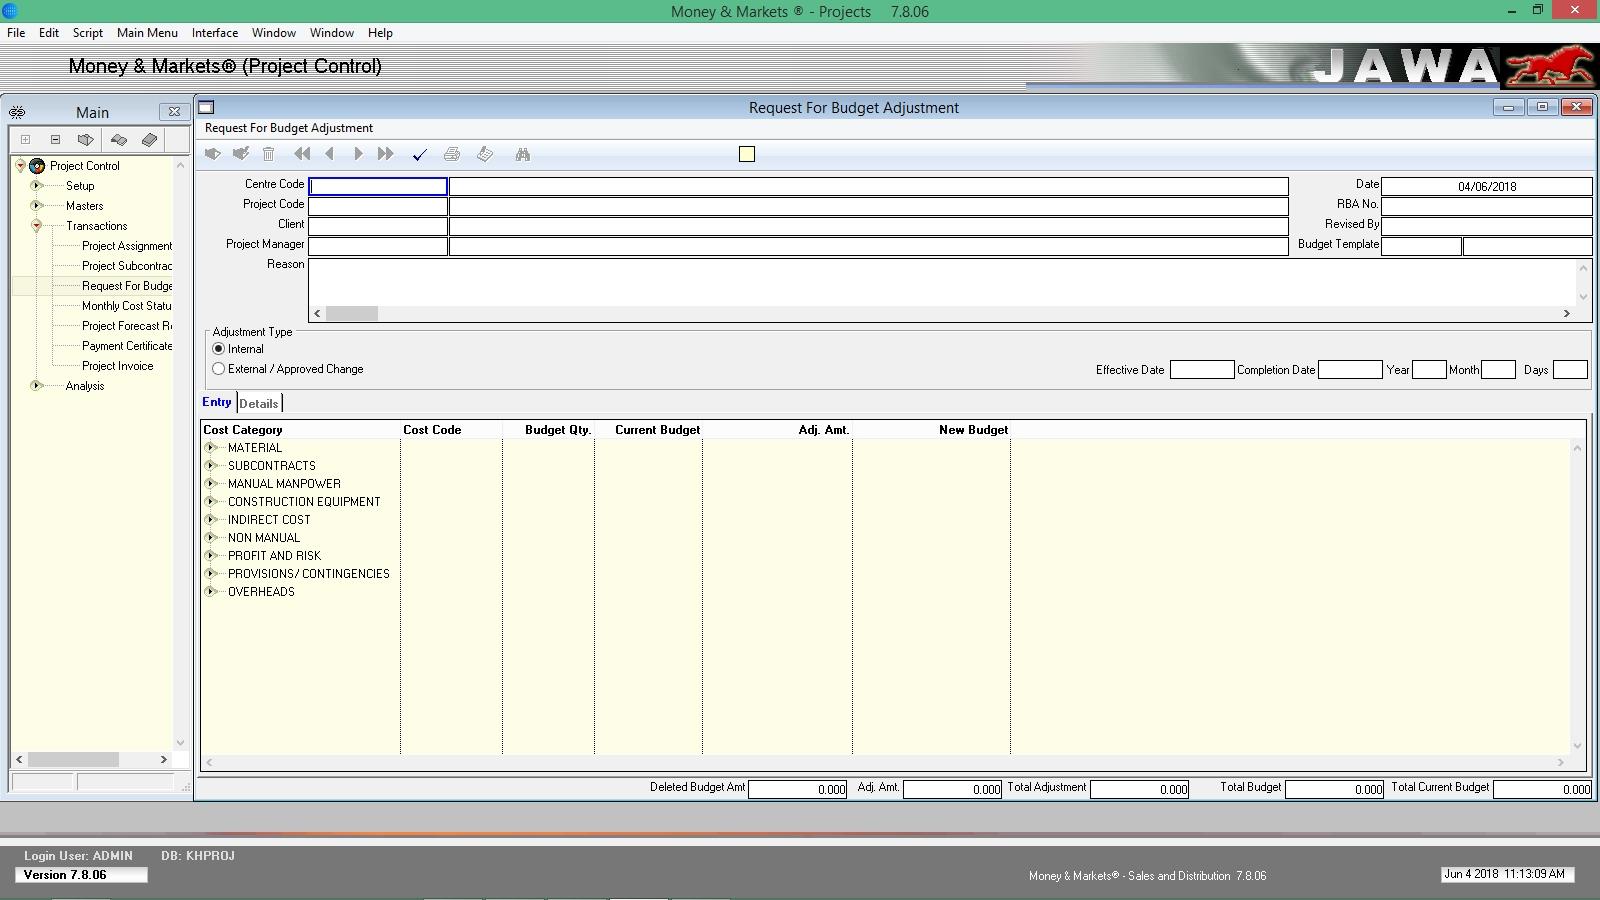Select External / Approved Change option
Image resolution: width=1600 pixels, height=900 pixels.
[x=218, y=369]
